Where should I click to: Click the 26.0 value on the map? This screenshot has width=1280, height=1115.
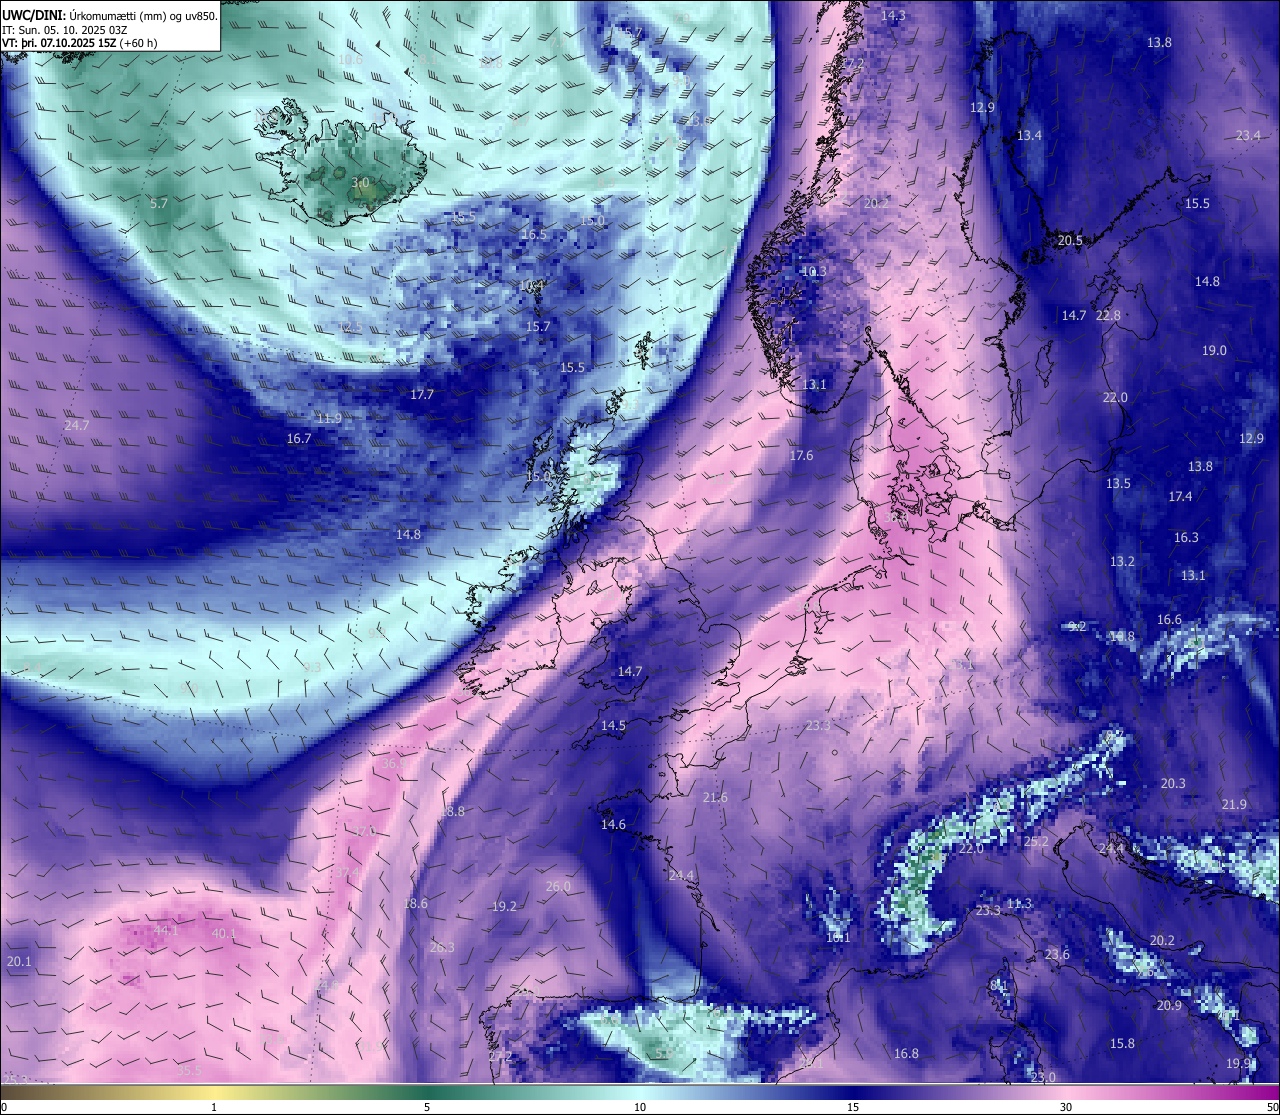pos(558,886)
